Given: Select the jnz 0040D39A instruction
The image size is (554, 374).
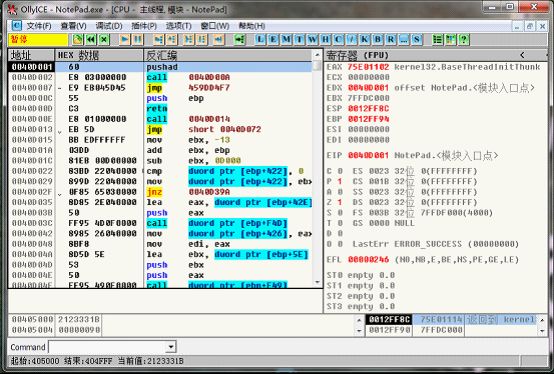Looking at the screenshot, I should pos(160,192).
